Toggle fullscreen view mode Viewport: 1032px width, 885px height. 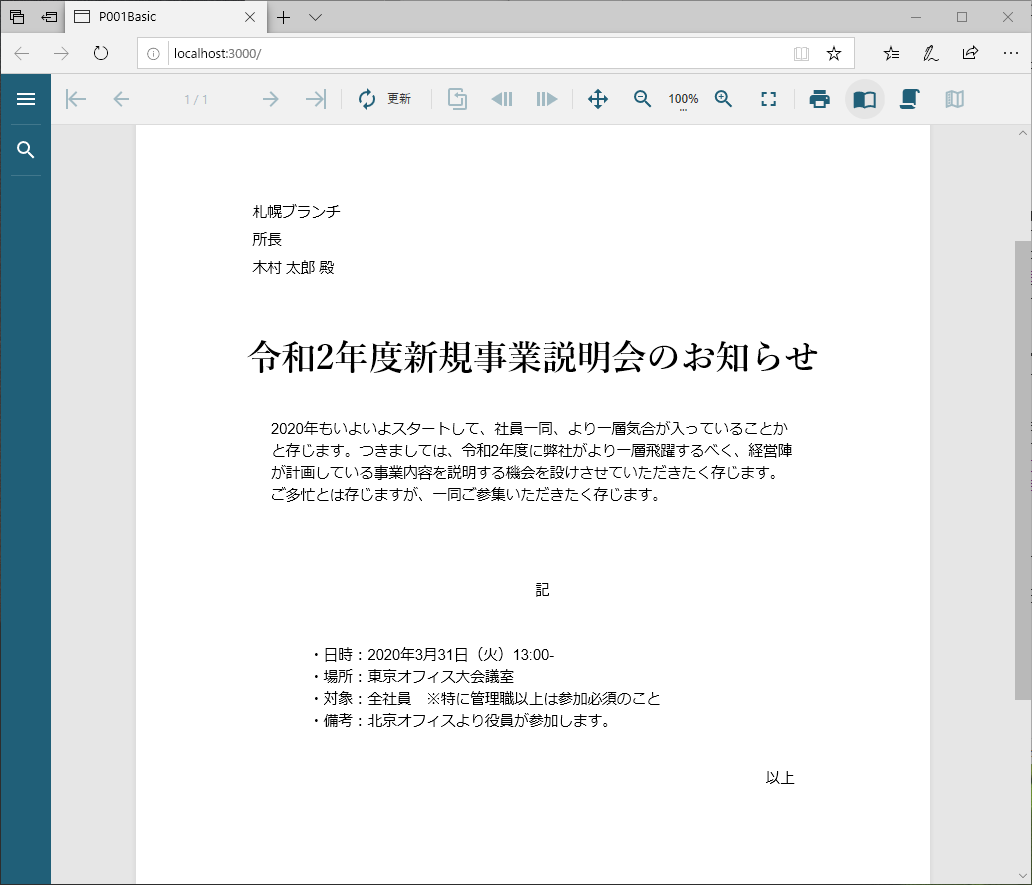pos(769,99)
